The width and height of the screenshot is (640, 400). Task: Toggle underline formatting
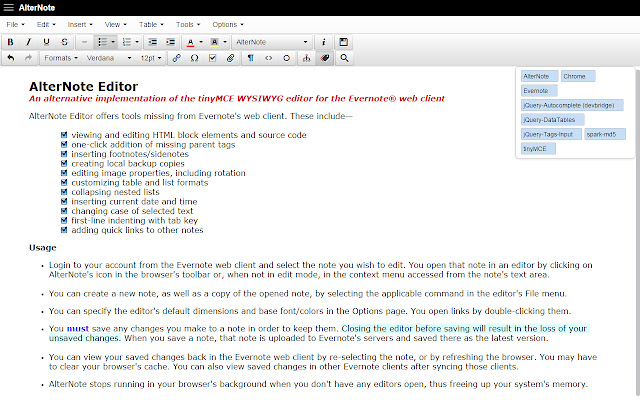point(46,42)
